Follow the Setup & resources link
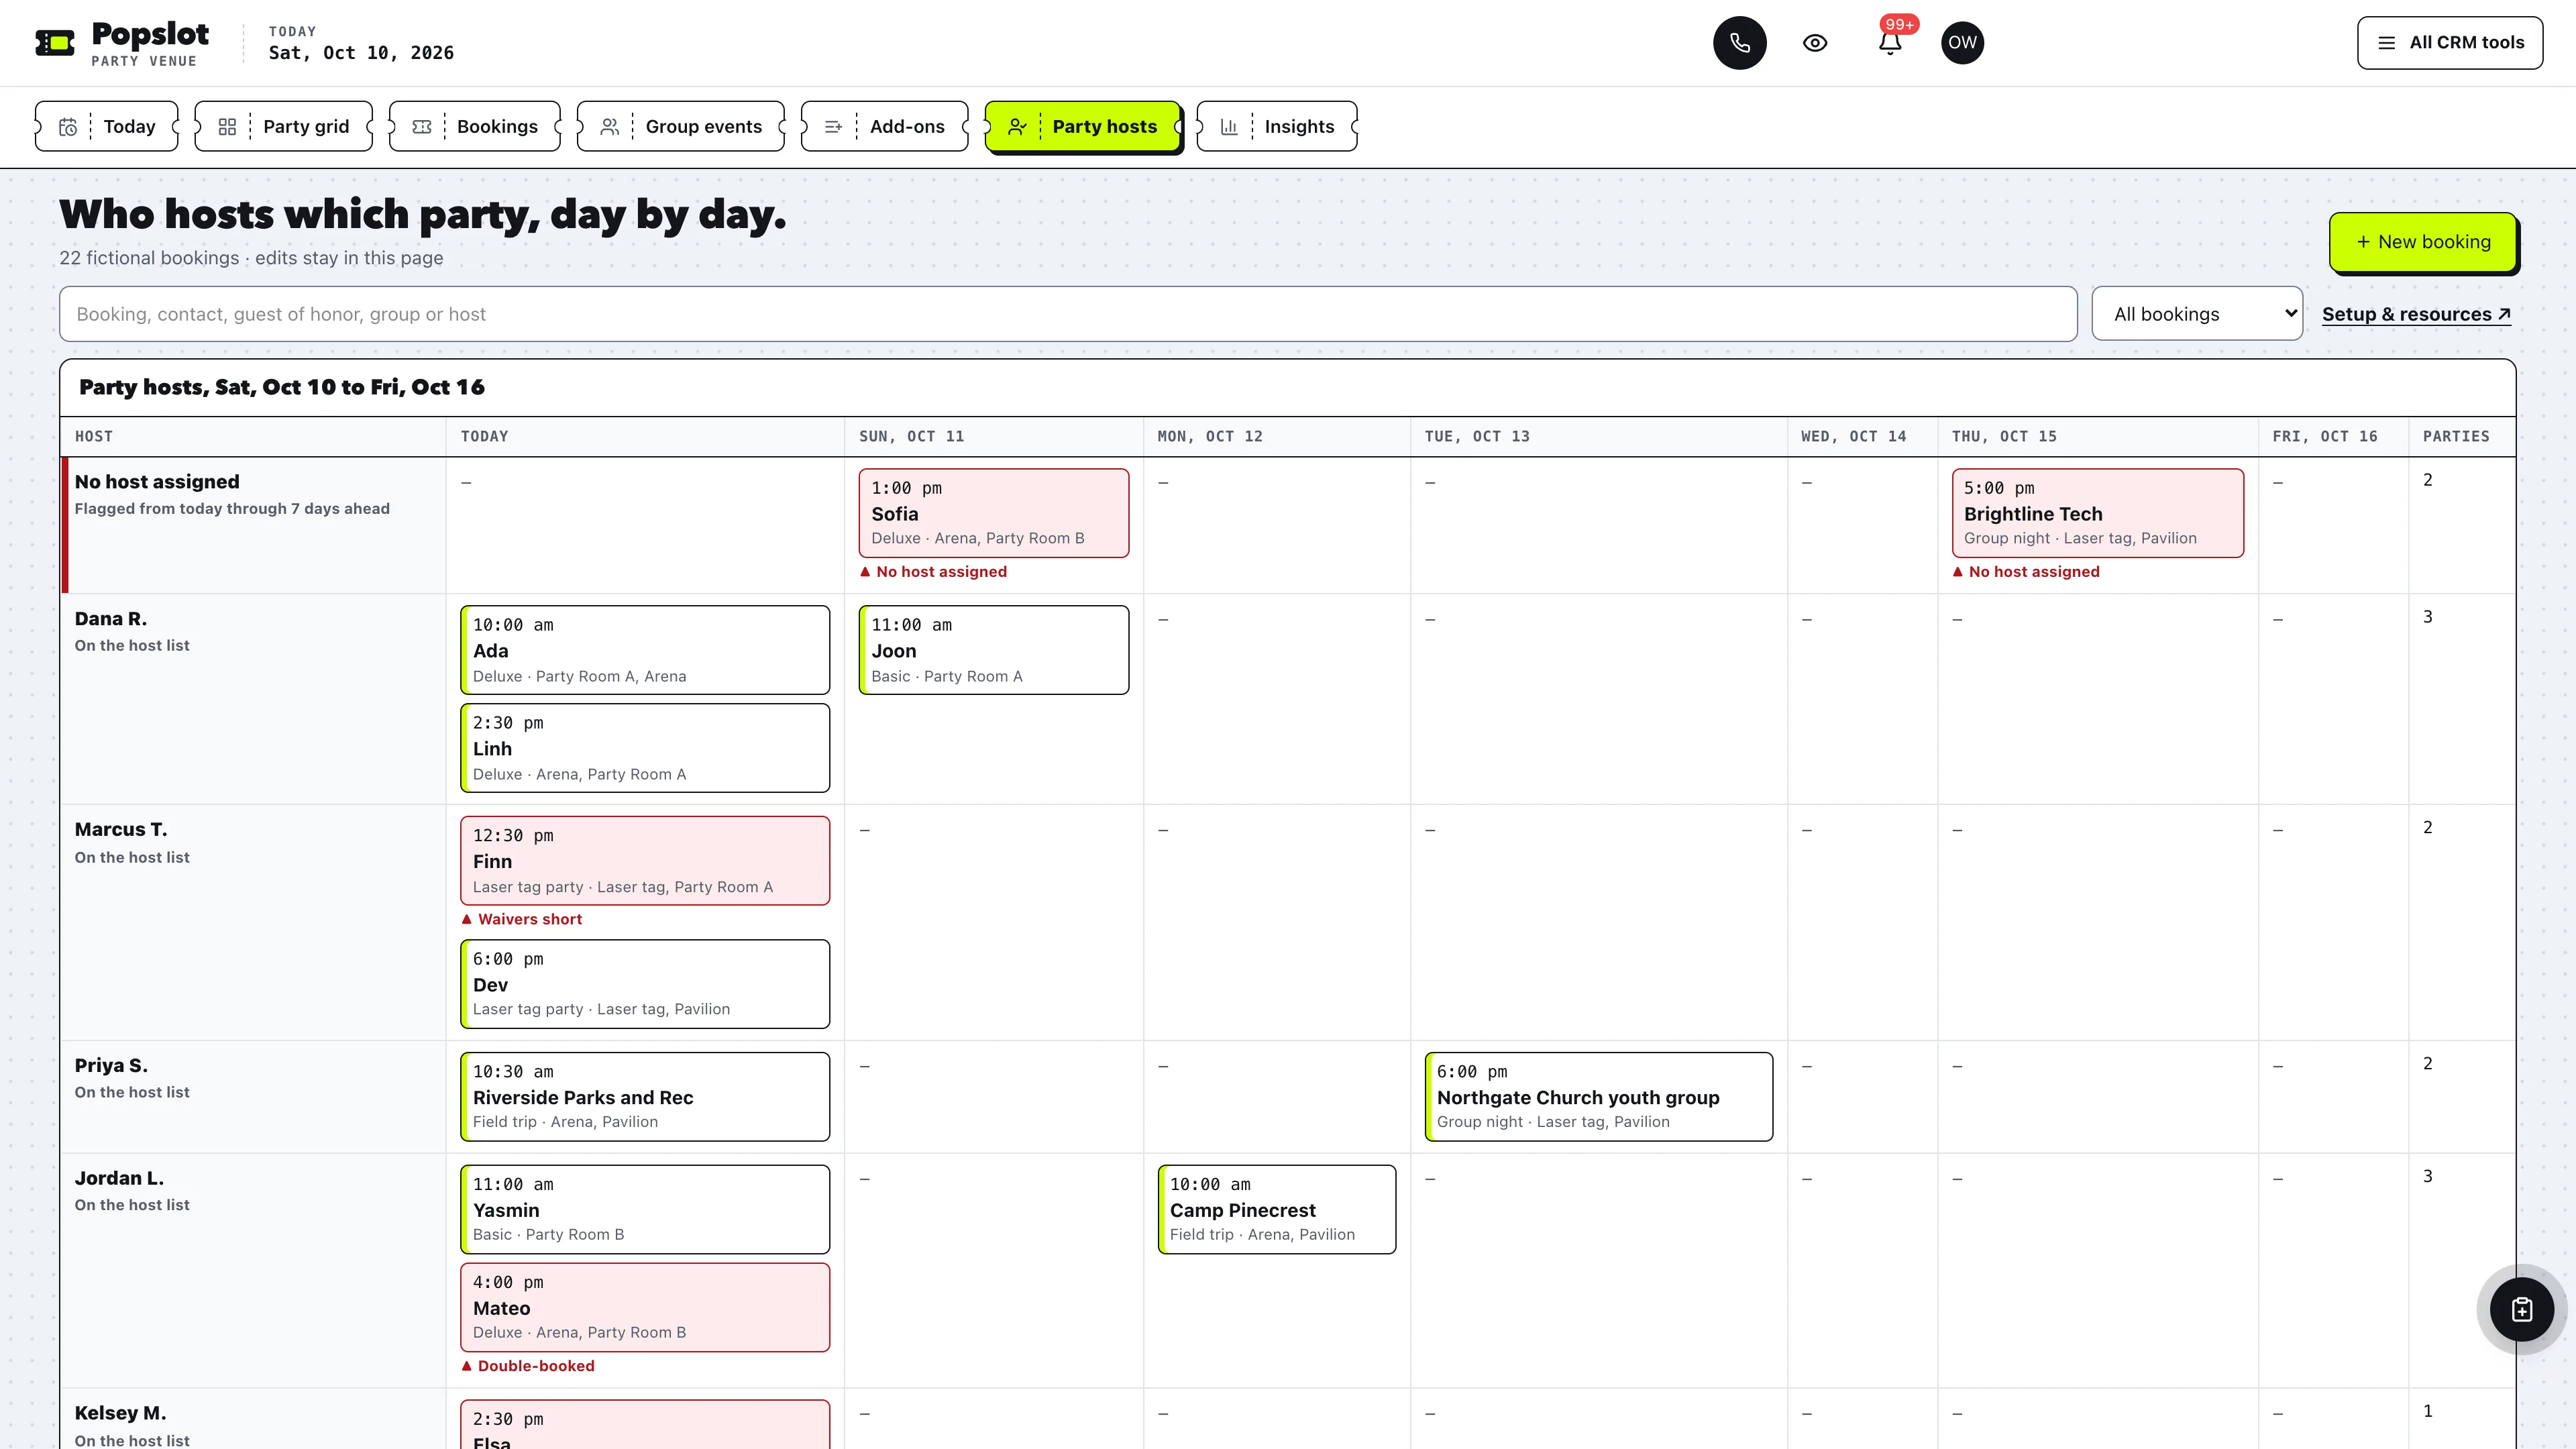Screen dimensions: 2576x1449 (2416, 314)
